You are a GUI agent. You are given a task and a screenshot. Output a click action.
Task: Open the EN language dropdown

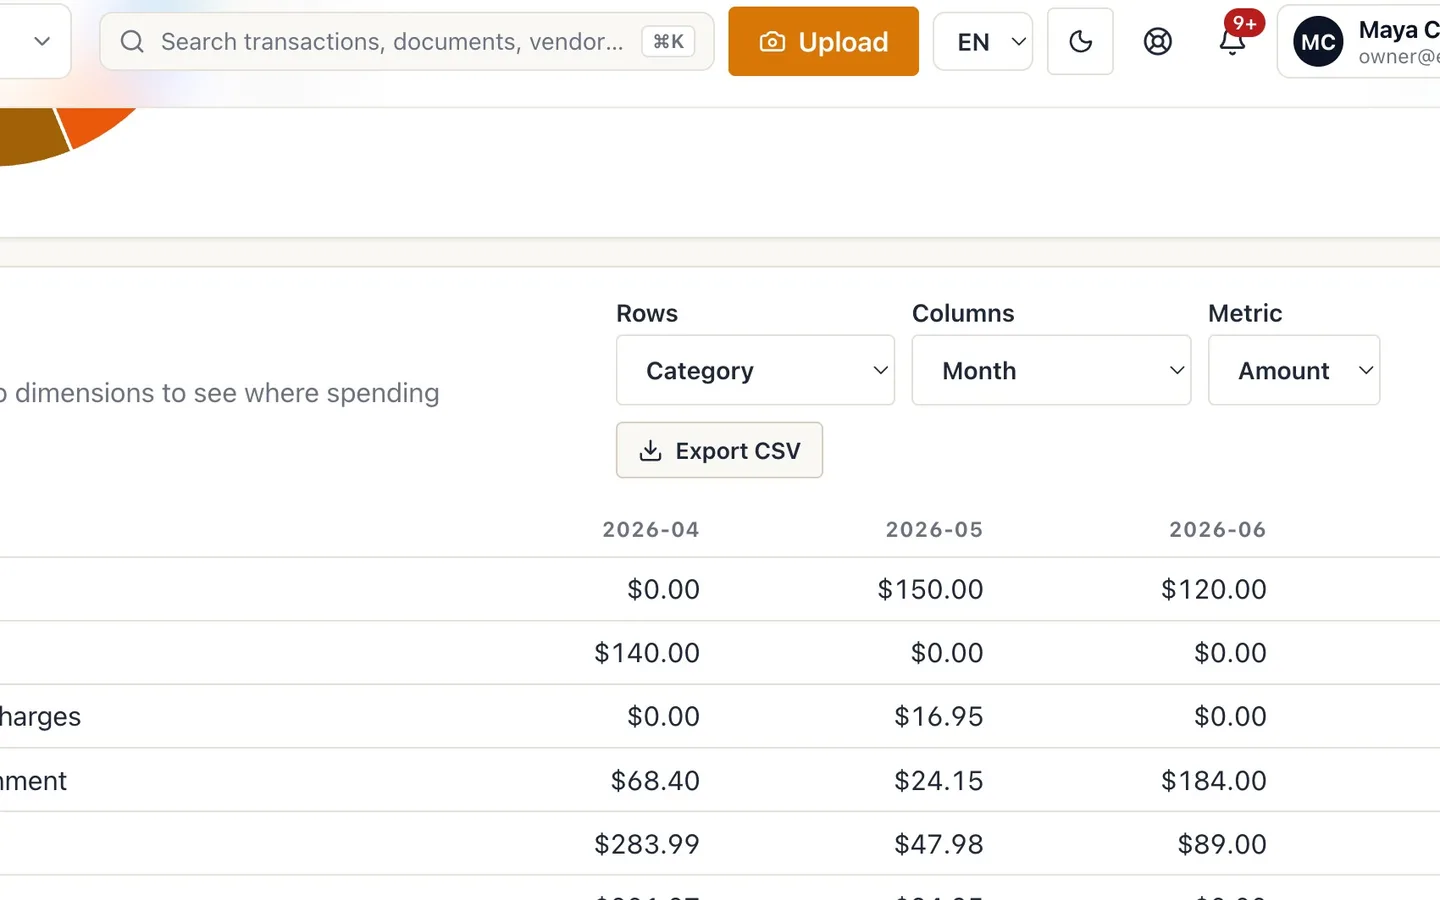tap(983, 41)
